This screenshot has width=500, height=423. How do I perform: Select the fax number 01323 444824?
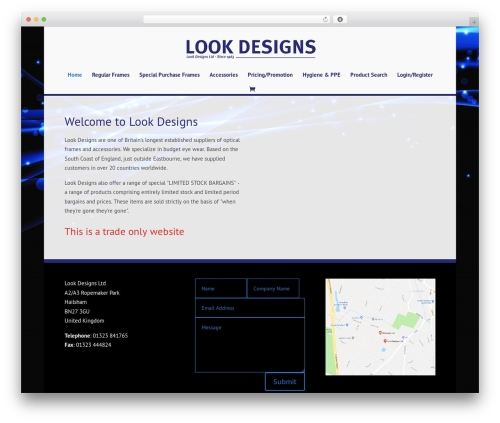pos(94,345)
